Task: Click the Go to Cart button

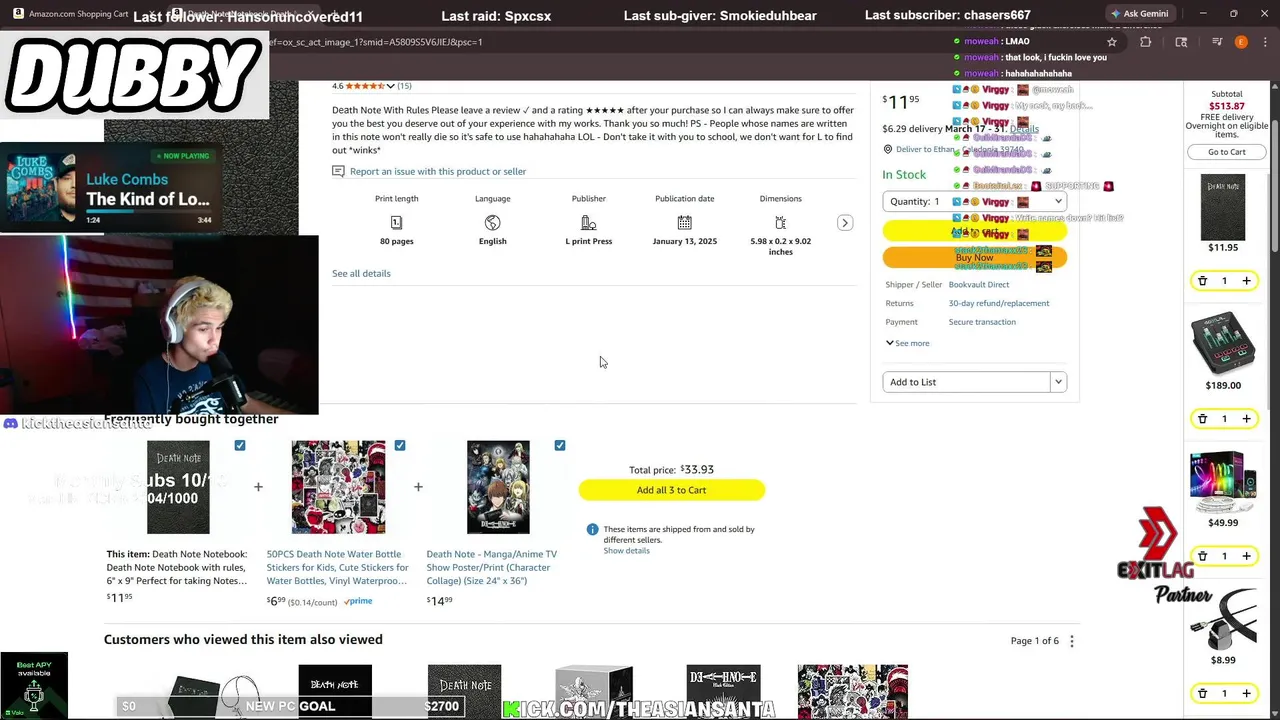Action: pos(1226,152)
